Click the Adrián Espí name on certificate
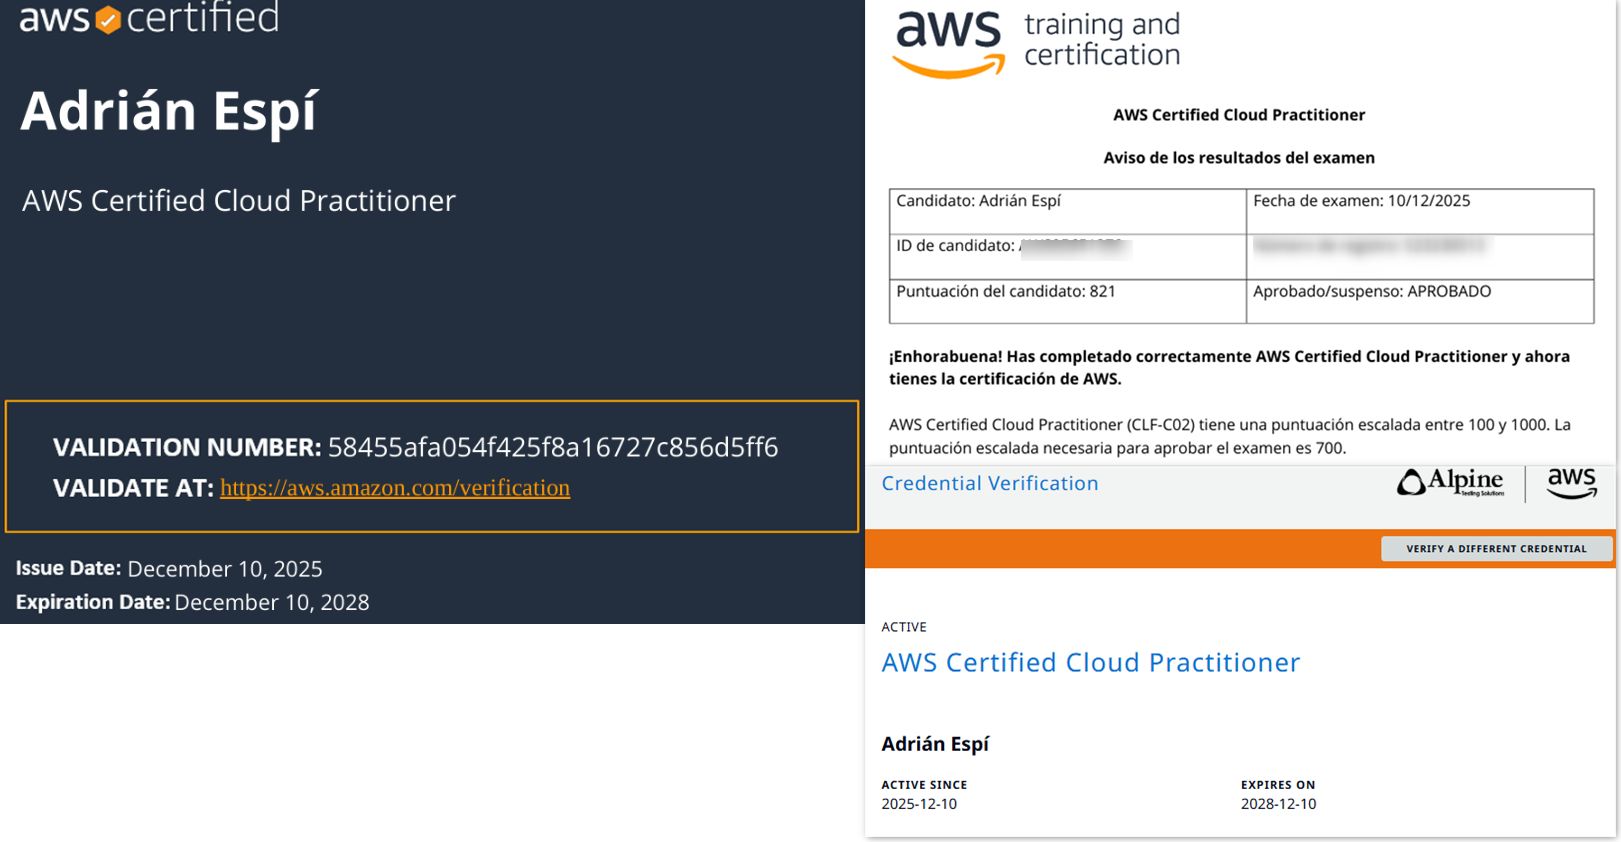The height and width of the screenshot is (842, 1621). [x=169, y=111]
